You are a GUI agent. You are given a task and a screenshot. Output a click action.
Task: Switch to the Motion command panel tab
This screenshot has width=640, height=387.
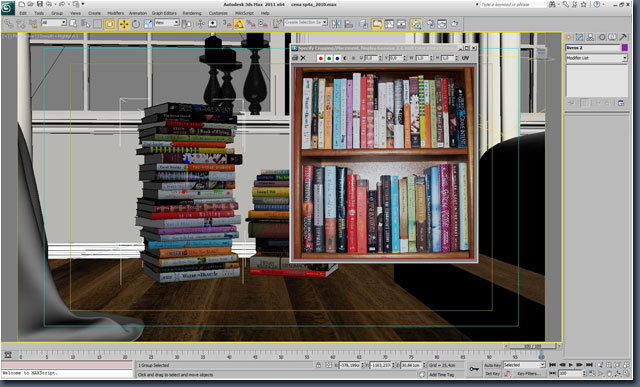coord(602,38)
